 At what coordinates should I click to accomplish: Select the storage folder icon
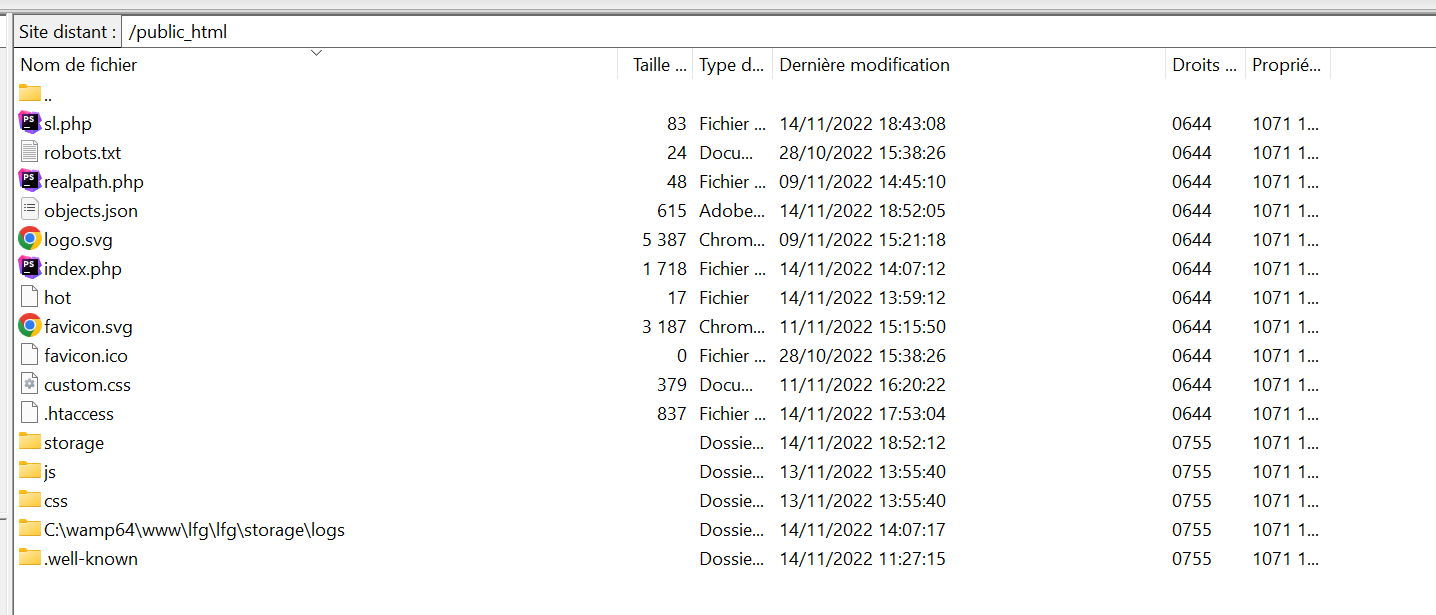30,442
